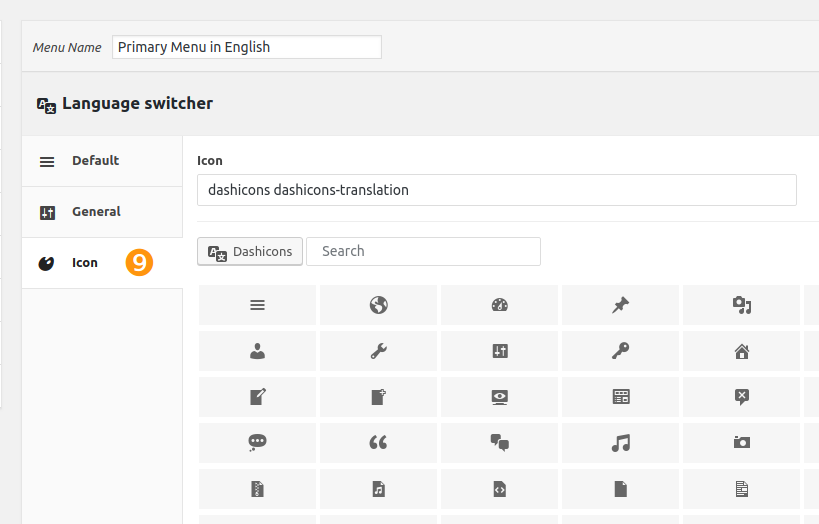Open the Dashicons icon set dropdown
Image resolution: width=819 pixels, height=524 pixels.
250,251
